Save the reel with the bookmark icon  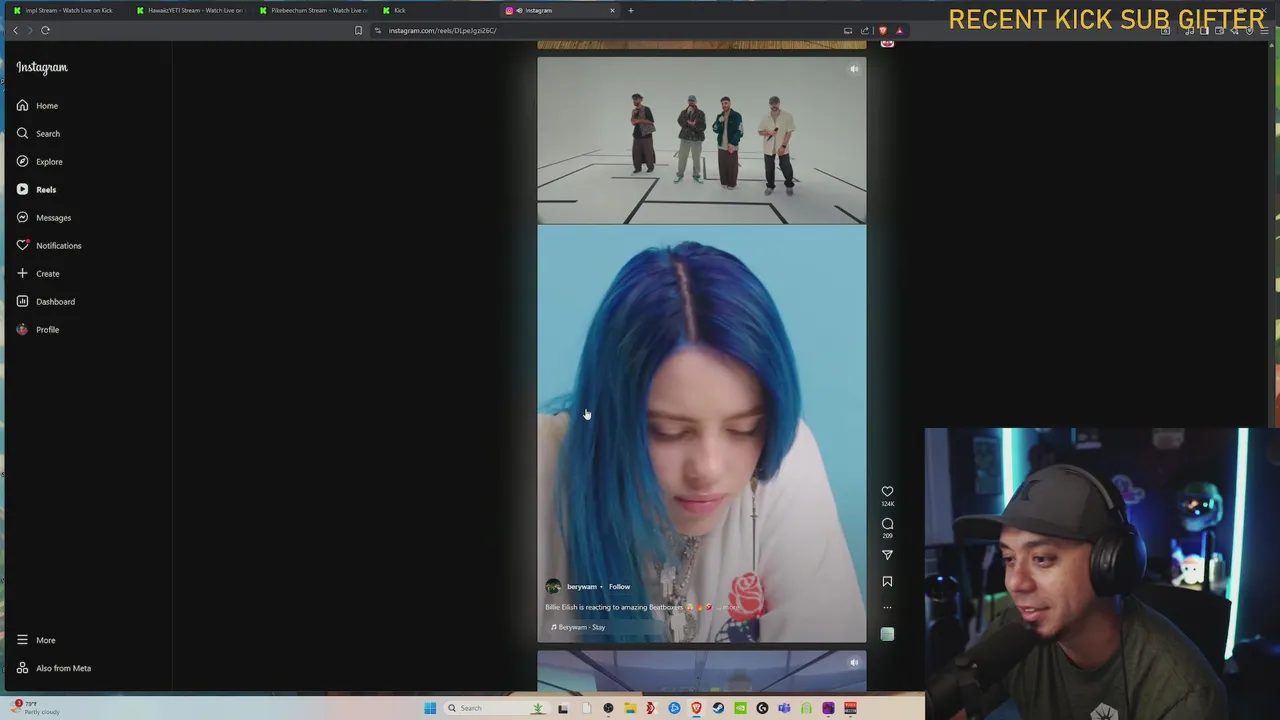pyautogui.click(x=887, y=581)
